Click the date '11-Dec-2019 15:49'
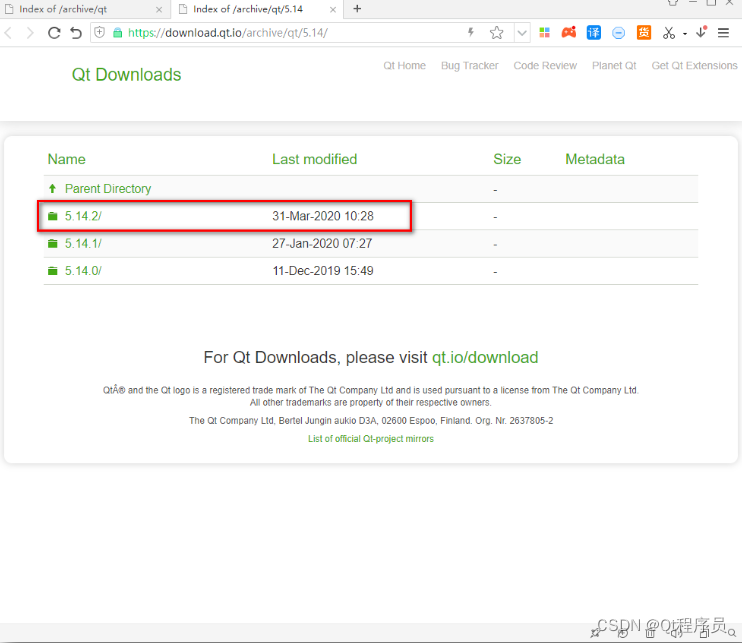The image size is (742, 643). [323, 271]
